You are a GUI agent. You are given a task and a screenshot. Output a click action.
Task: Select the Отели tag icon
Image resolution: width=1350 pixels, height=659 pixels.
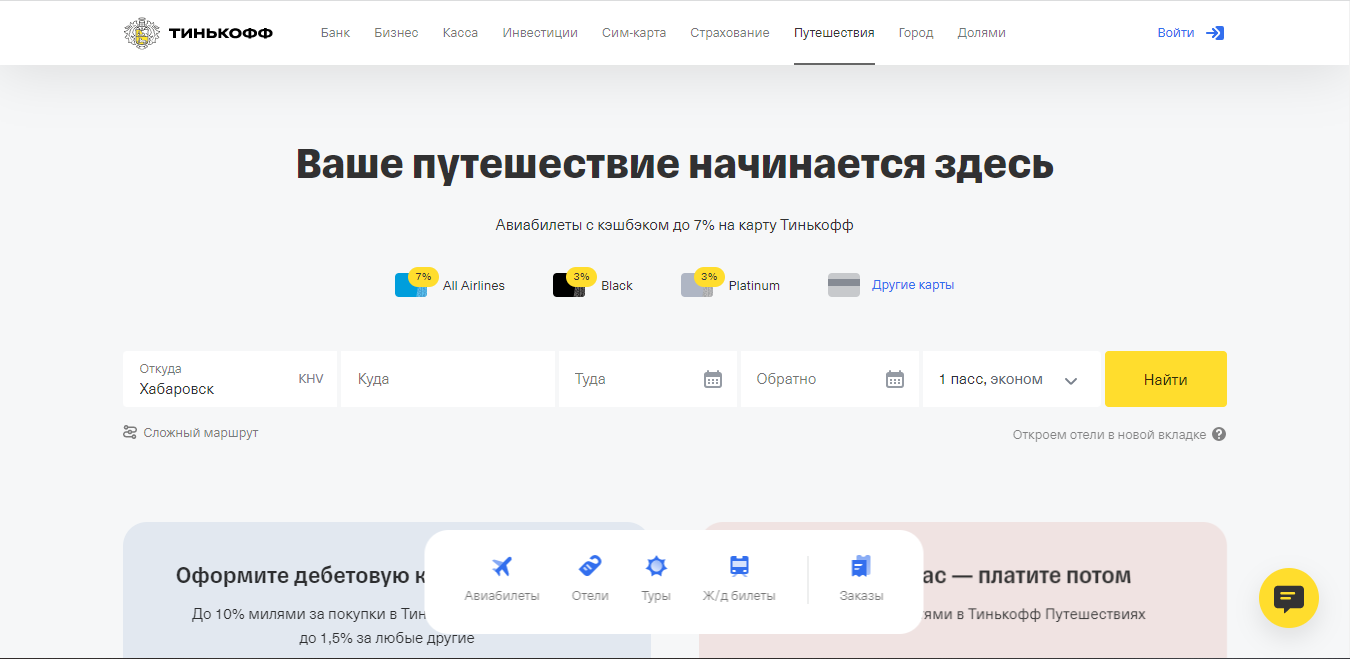pos(590,566)
